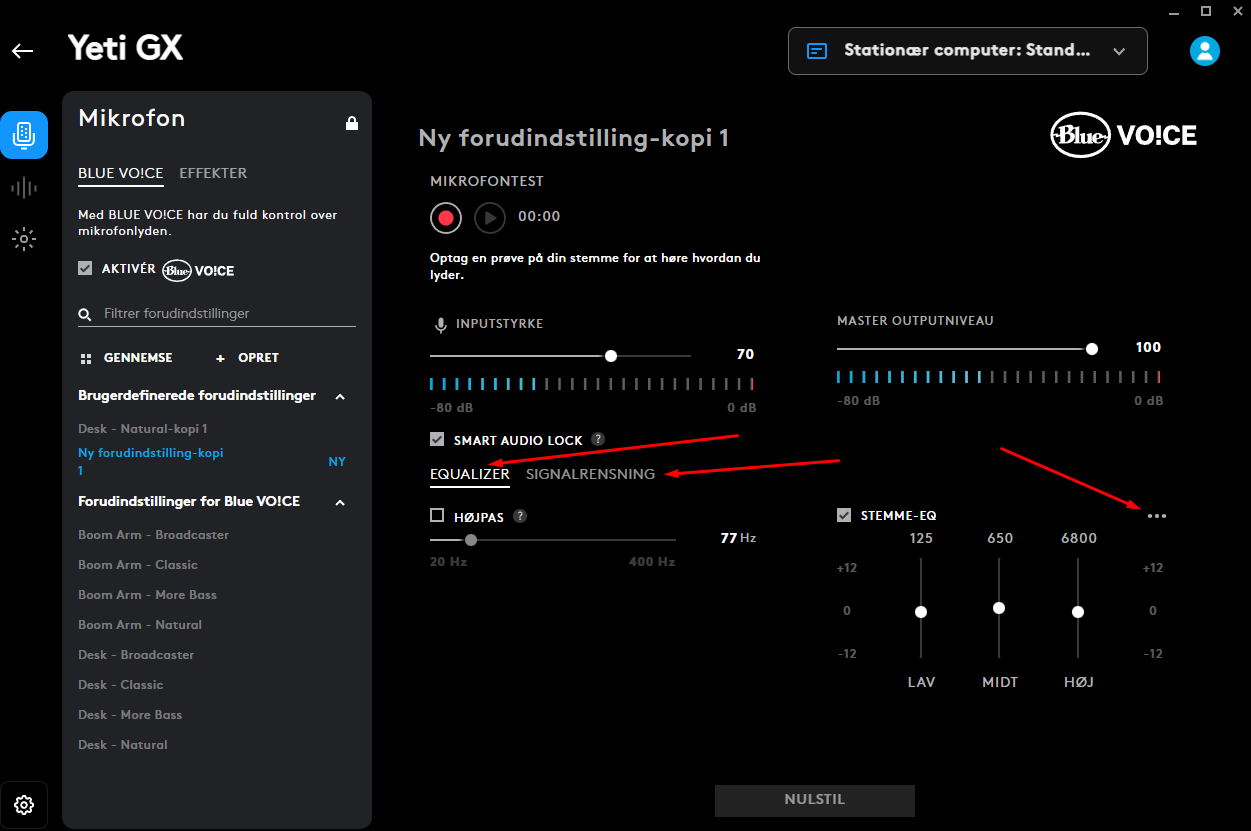Click the GENNEMSE browse button
1251x831 pixels.
(126, 358)
